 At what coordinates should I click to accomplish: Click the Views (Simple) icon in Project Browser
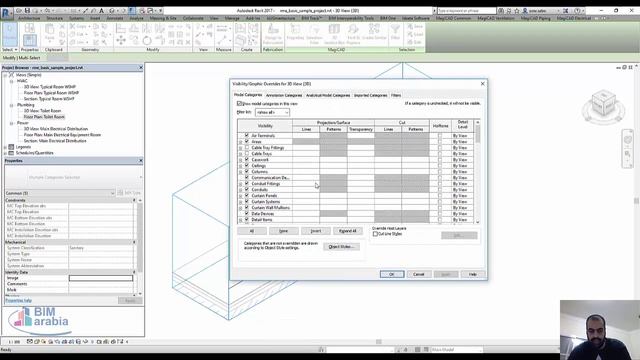point(11,75)
